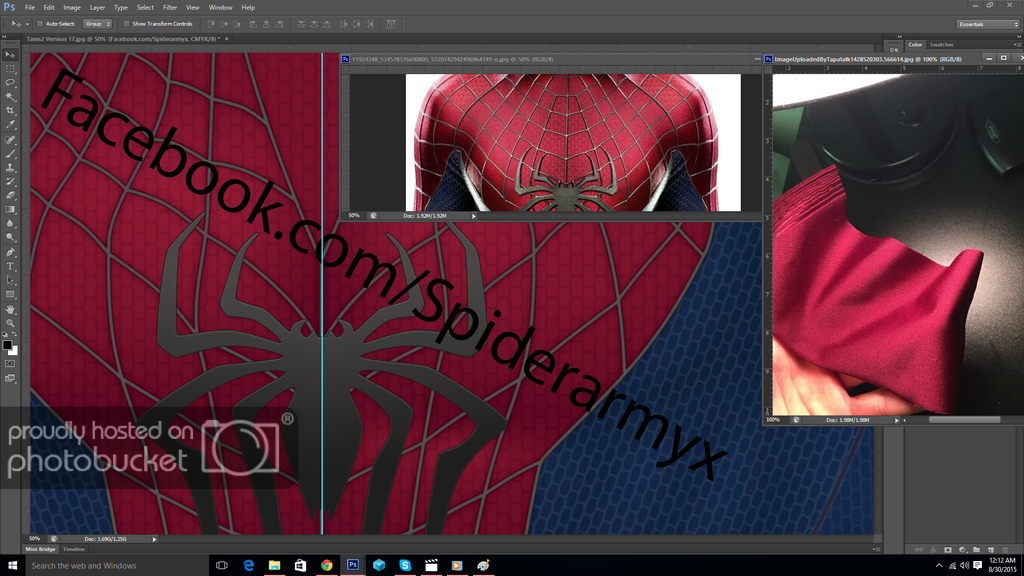
Task: Click the Windows Start button
Action: click(x=12, y=566)
